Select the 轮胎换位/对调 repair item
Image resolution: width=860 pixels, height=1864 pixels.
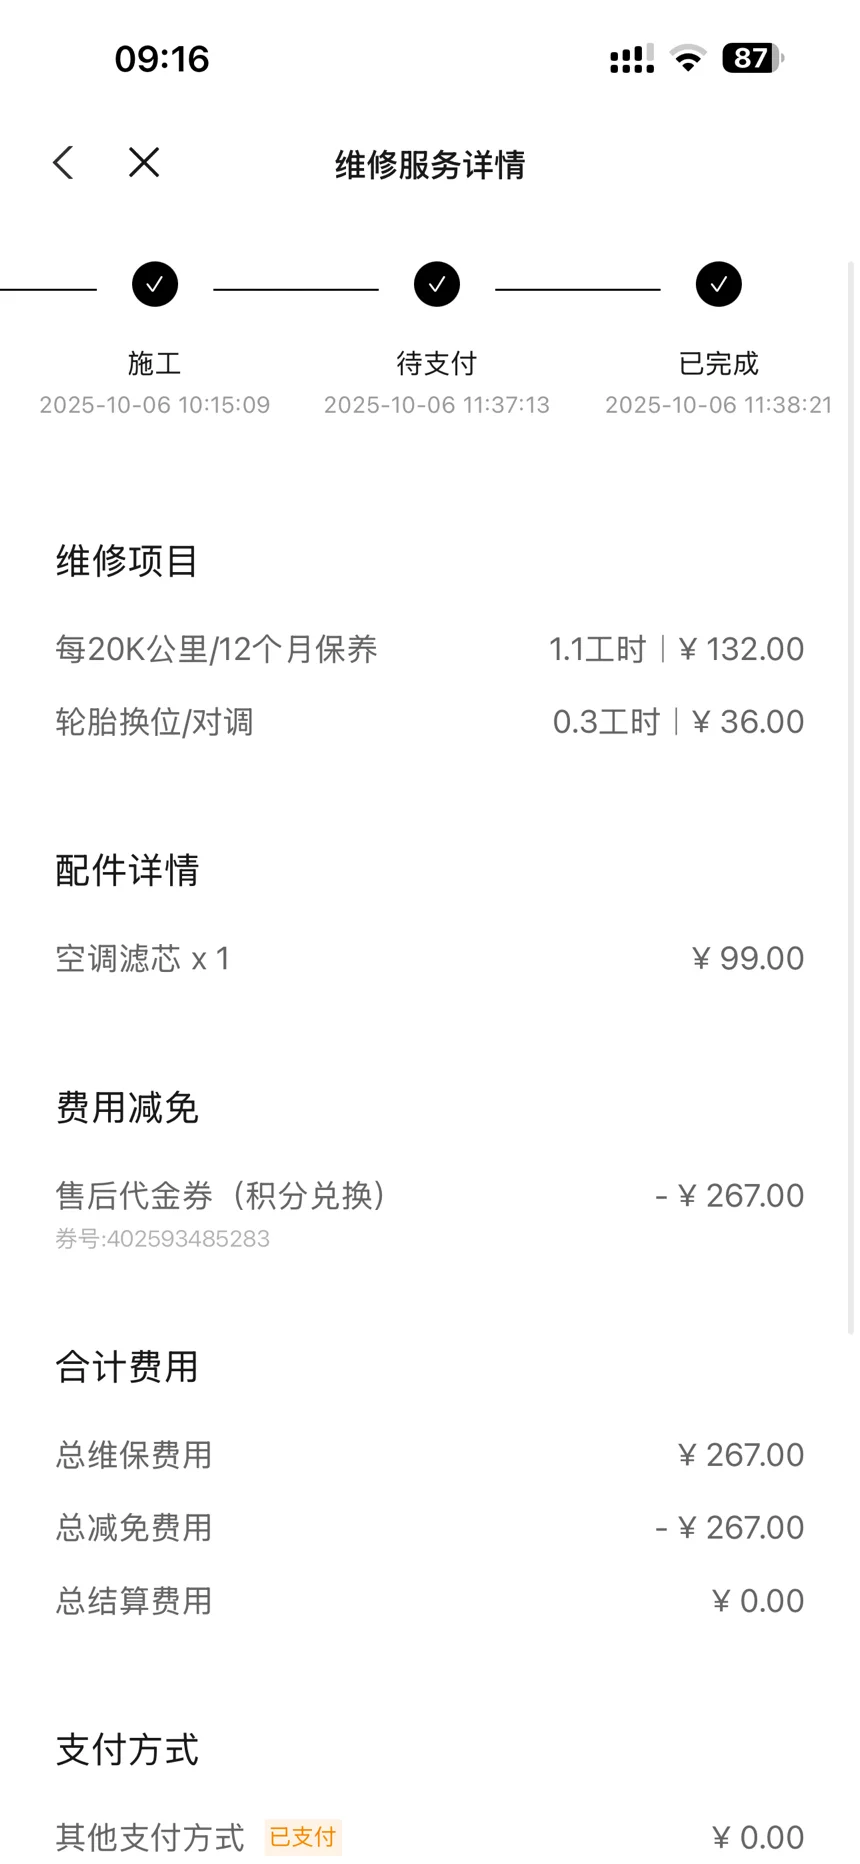tap(155, 722)
